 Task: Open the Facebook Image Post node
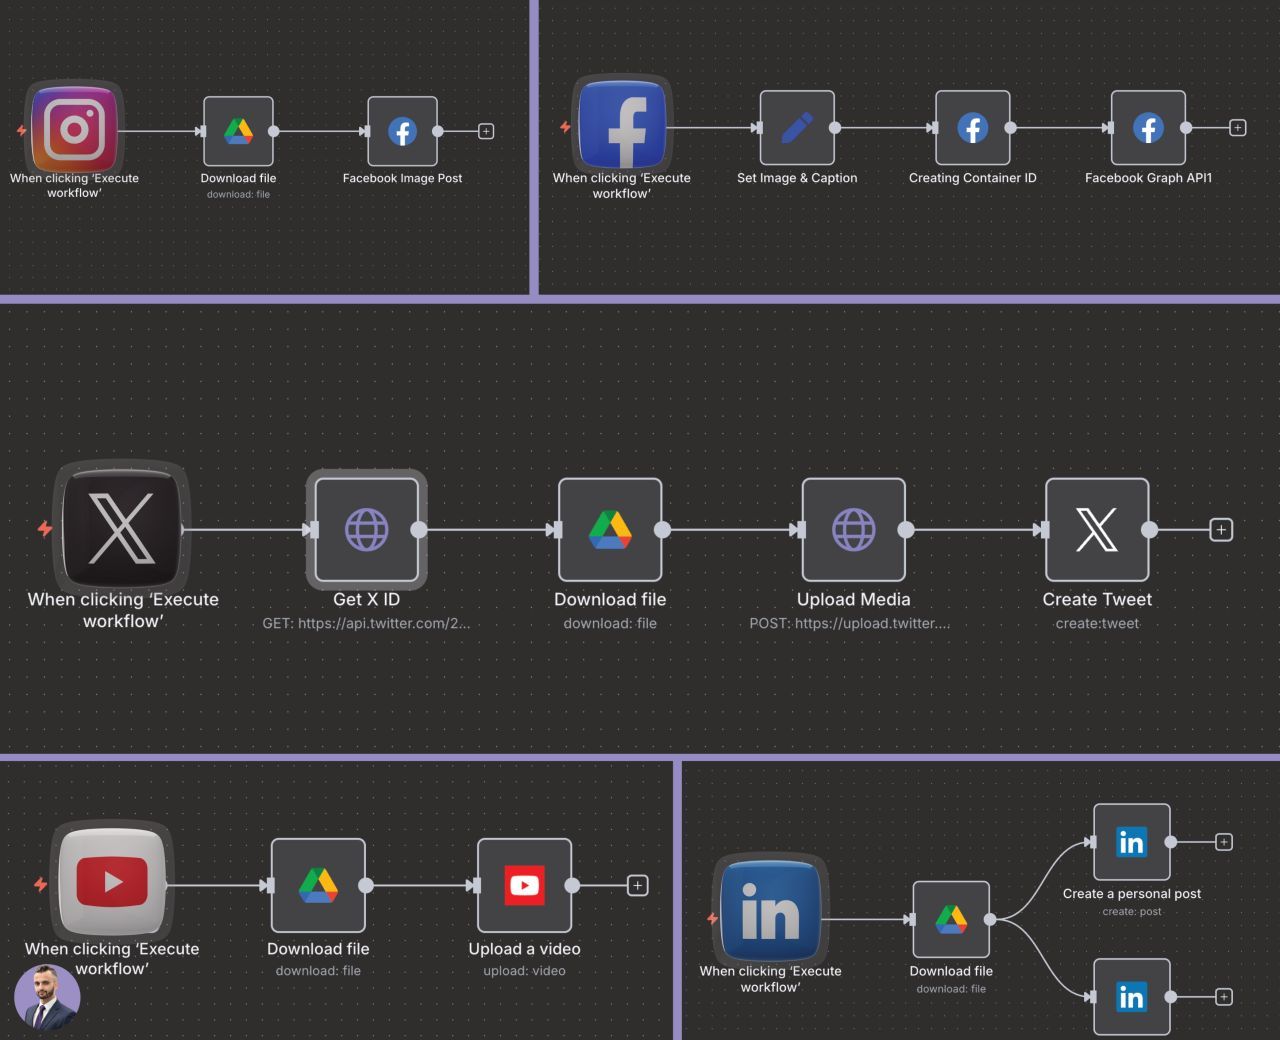[x=402, y=131]
